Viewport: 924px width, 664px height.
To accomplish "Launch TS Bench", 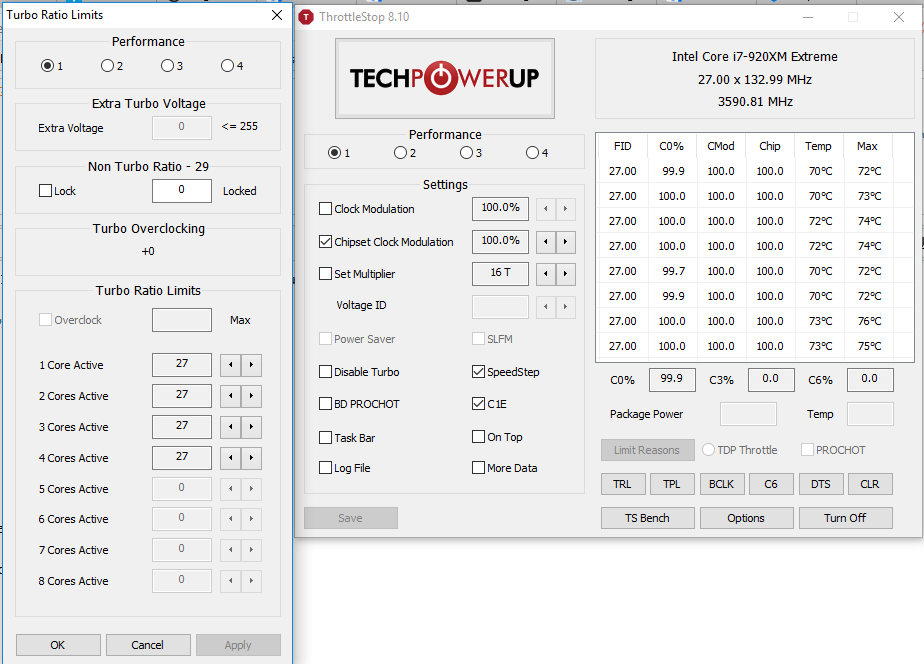I will pos(648,518).
